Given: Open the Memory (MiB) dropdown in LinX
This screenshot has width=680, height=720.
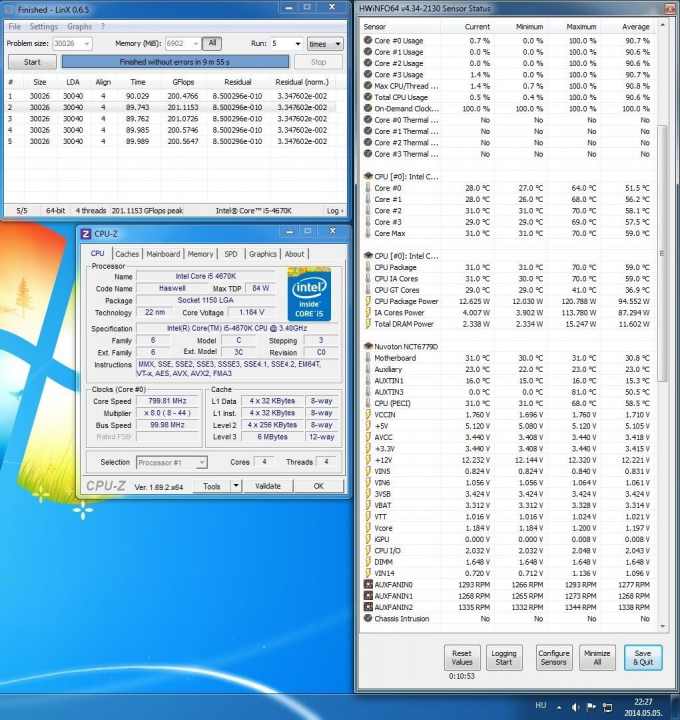Looking at the screenshot, I should 196,44.
